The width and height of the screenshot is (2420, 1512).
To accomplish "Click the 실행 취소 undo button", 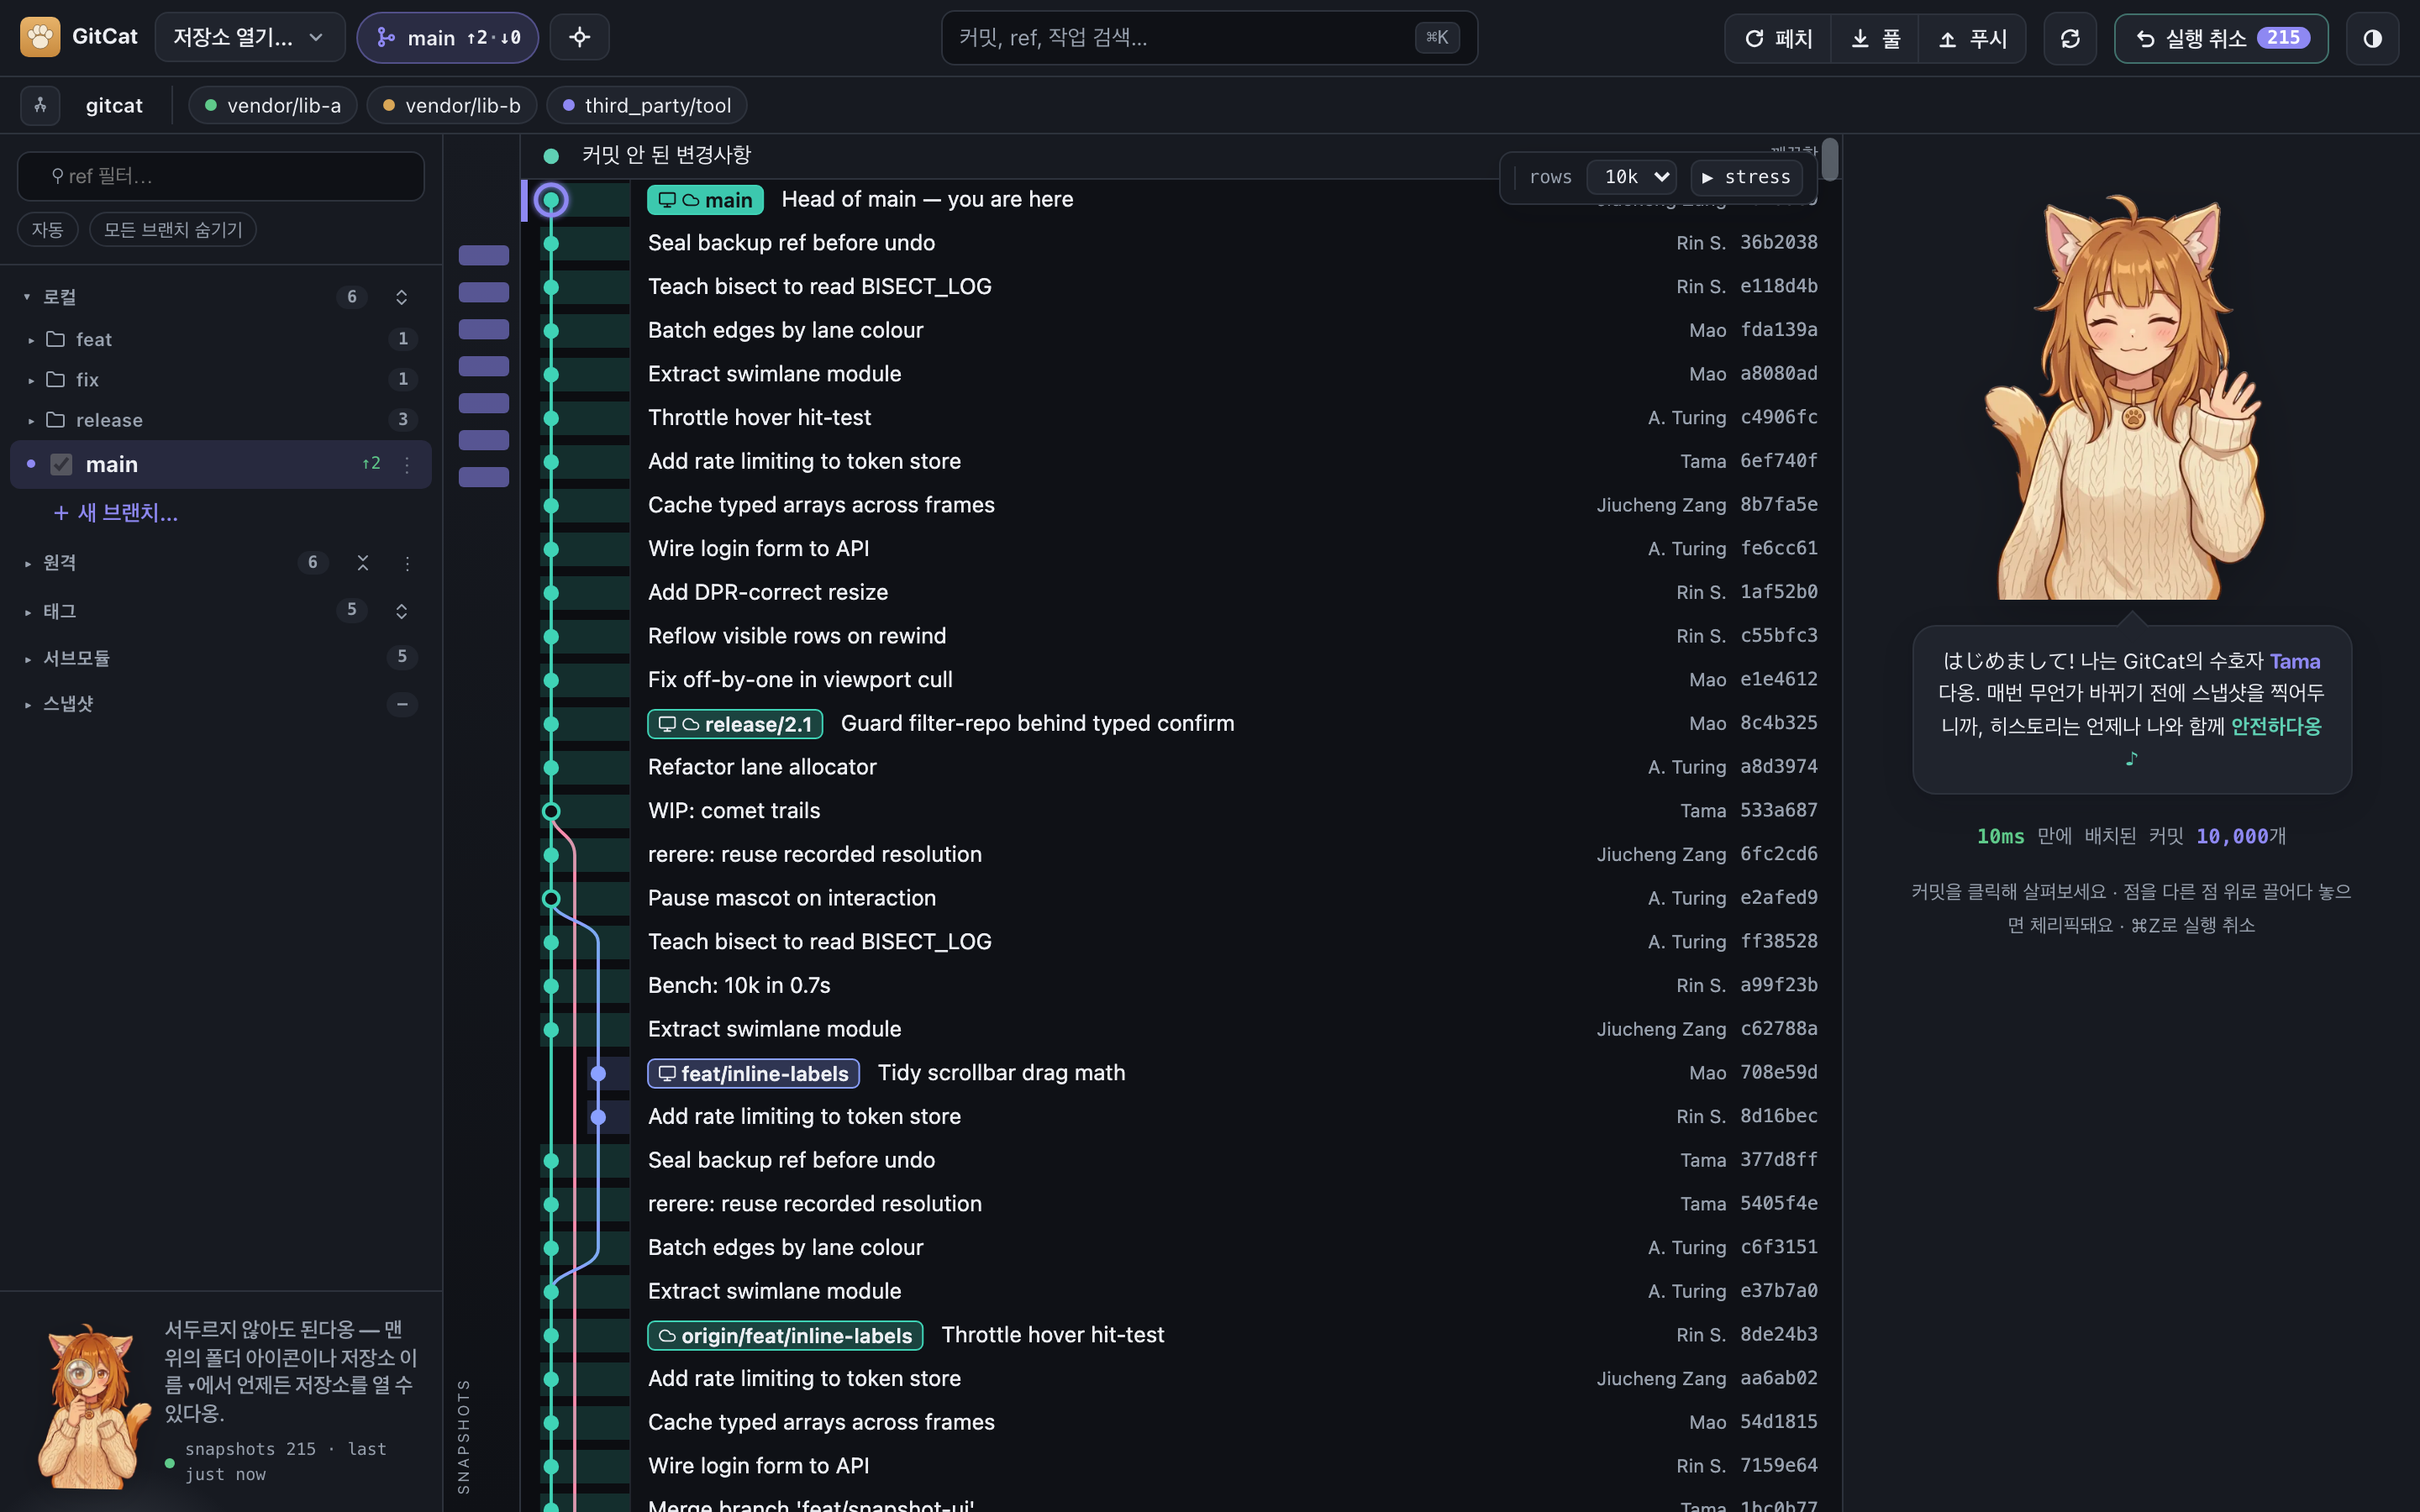I will [x=2221, y=38].
